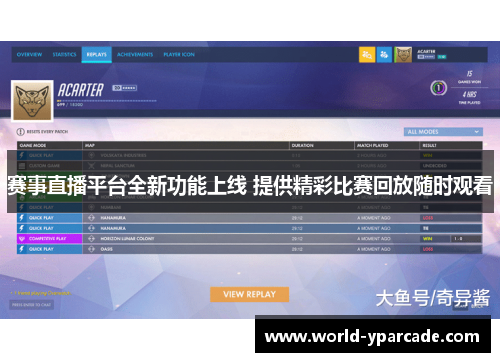The width and height of the screenshot is (500, 362).
Task: Click the Competitive Play mode icon
Action: (x=22, y=239)
